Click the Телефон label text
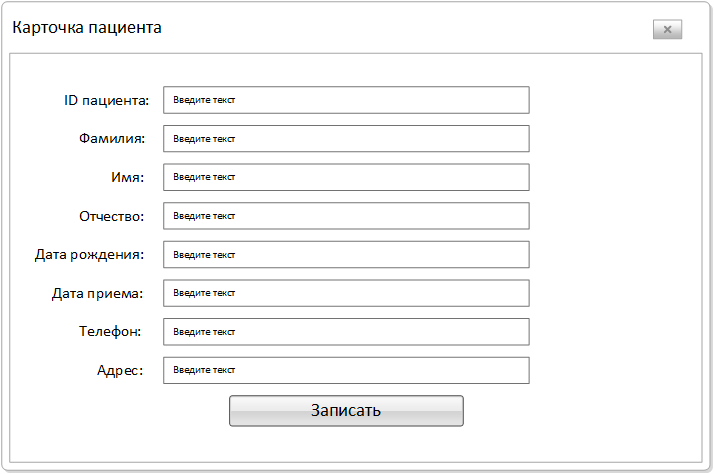This screenshot has height=474, width=714. click(x=110, y=331)
